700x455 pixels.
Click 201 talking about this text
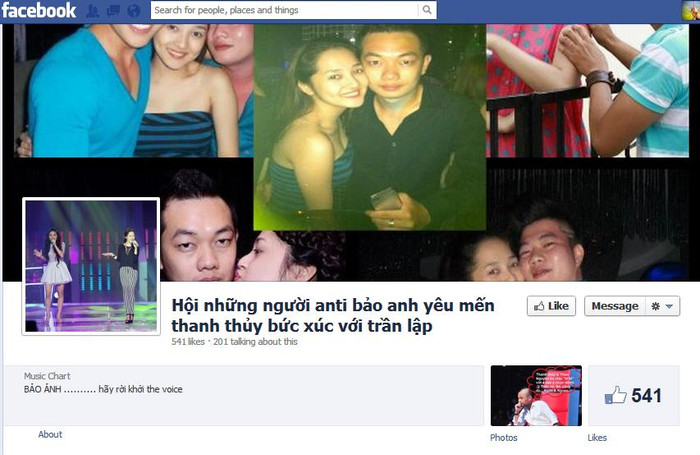tap(255, 342)
